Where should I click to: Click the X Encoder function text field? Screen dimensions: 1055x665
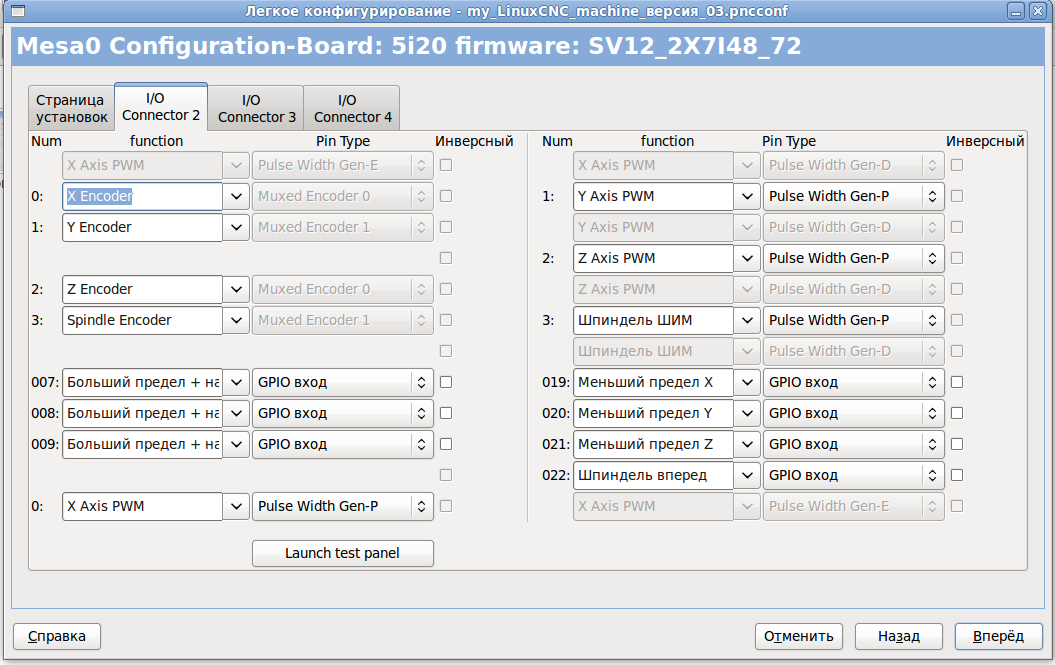point(142,197)
